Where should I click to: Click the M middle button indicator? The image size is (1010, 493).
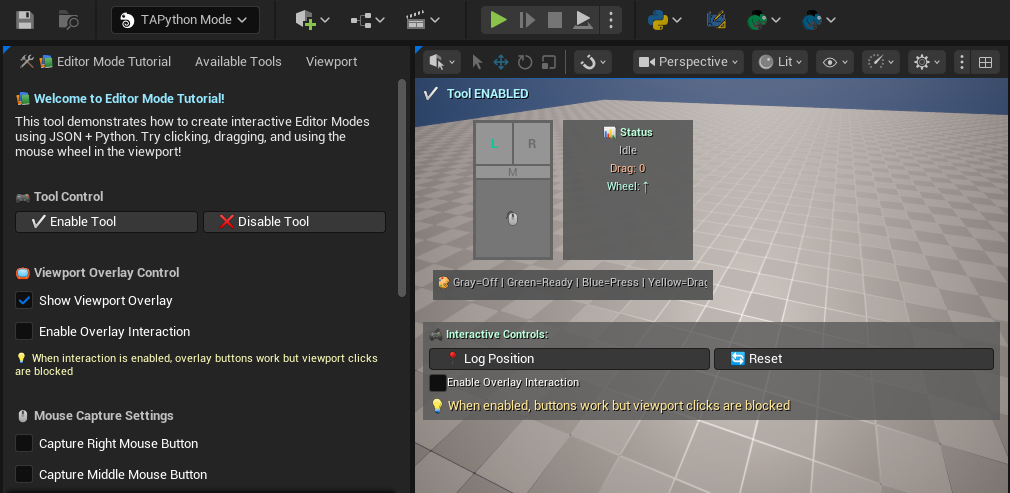pyautogui.click(x=513, y=172)
